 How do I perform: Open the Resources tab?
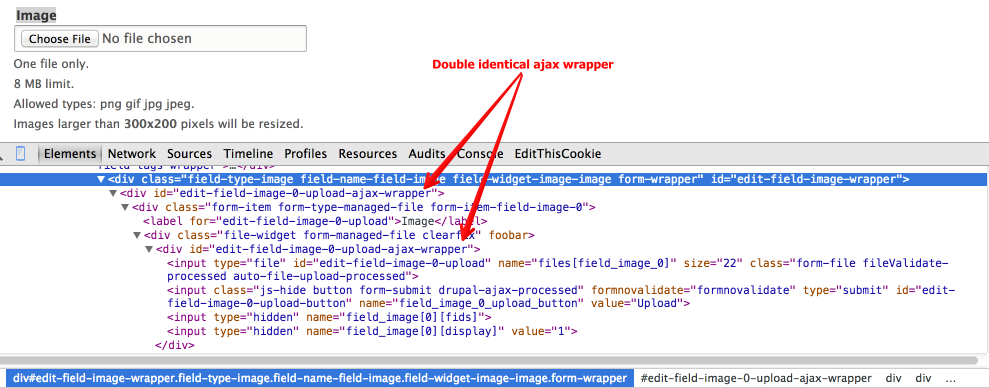[x=368, y=153]
